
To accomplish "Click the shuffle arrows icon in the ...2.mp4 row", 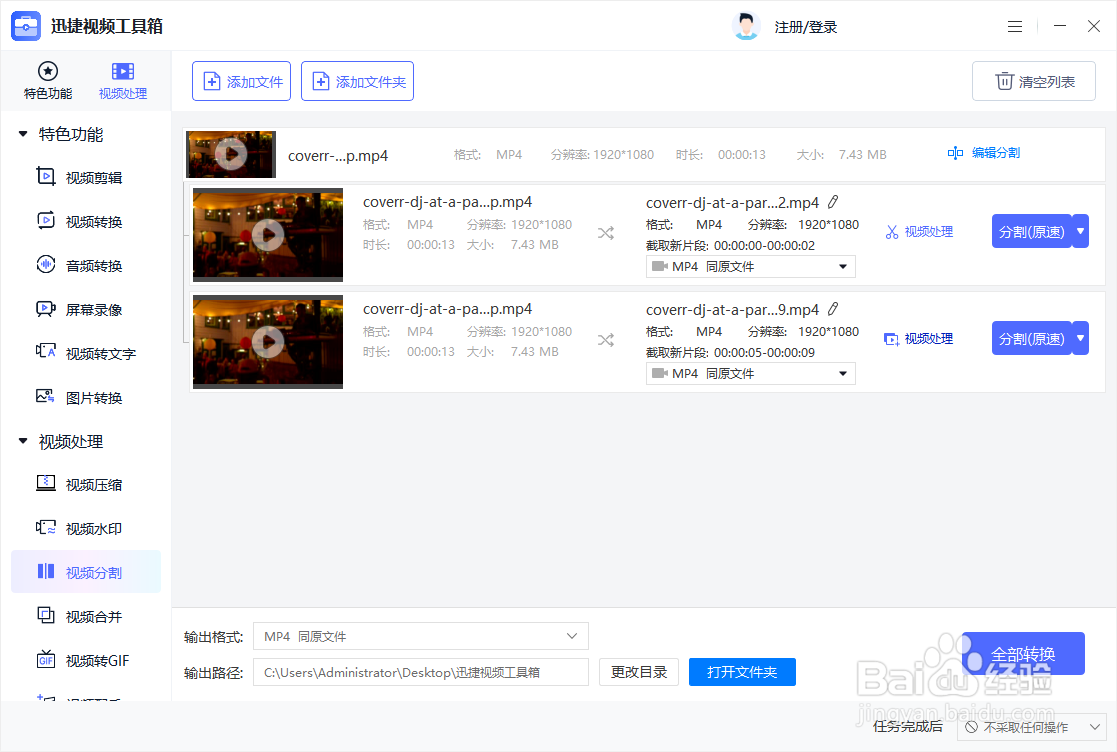I will (x=606, y=234).
